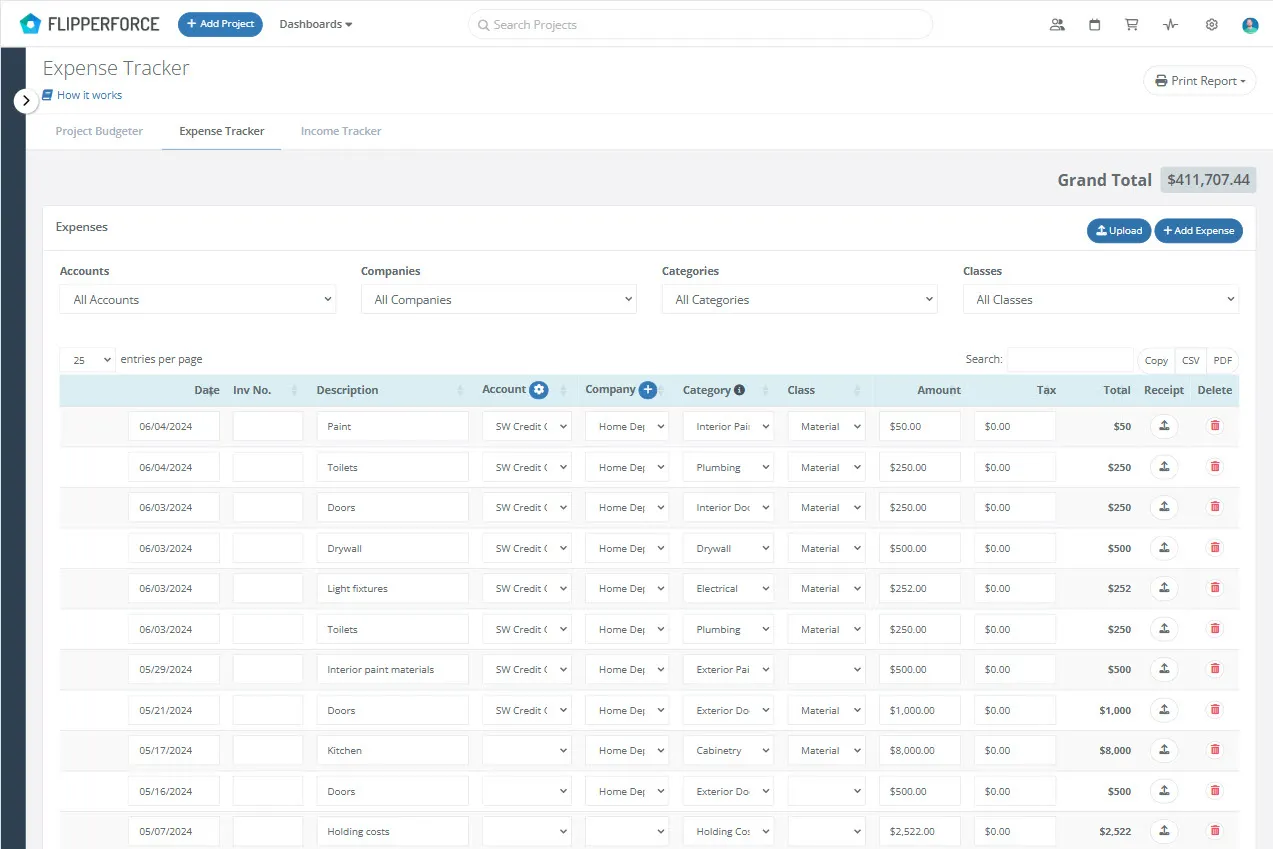Screen dimensions: 1273x849
Task: Expand the sidebar with the arrow button
Action: tap(26, 100)
